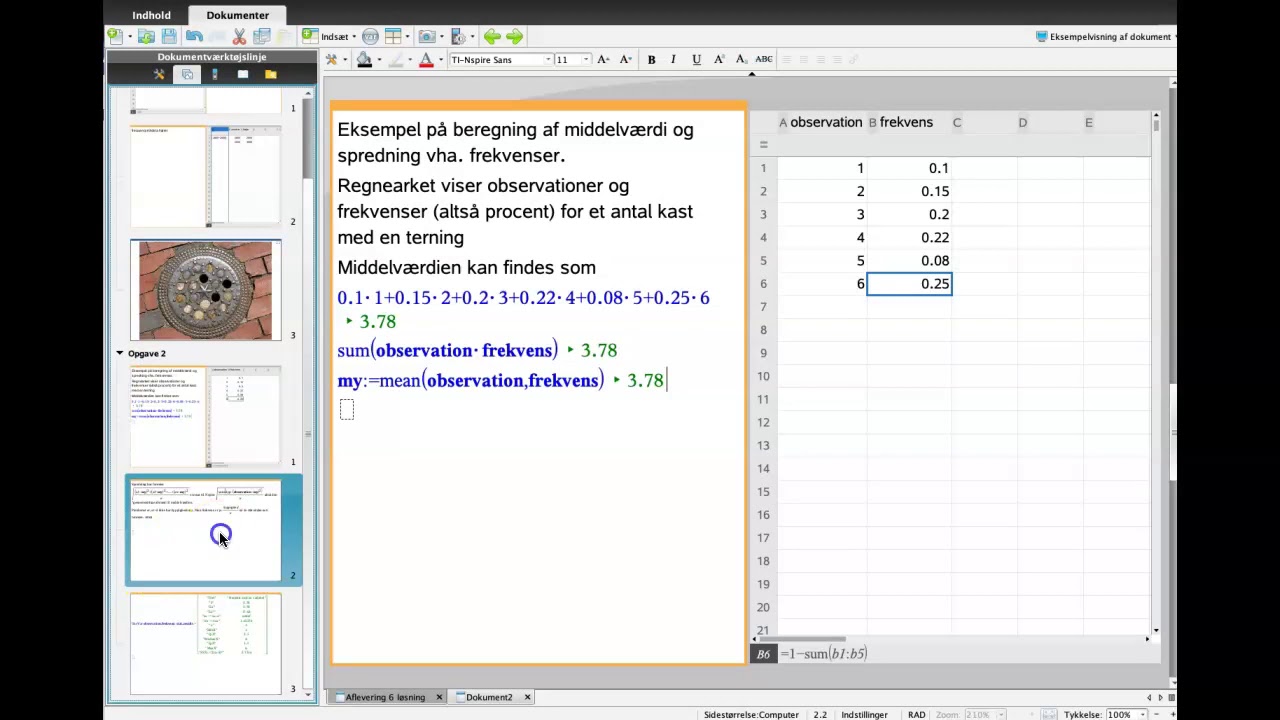Viewport: 1280px width, 720px height.
Task: Close the Dokument2 tab
Action: click(527, 697)
